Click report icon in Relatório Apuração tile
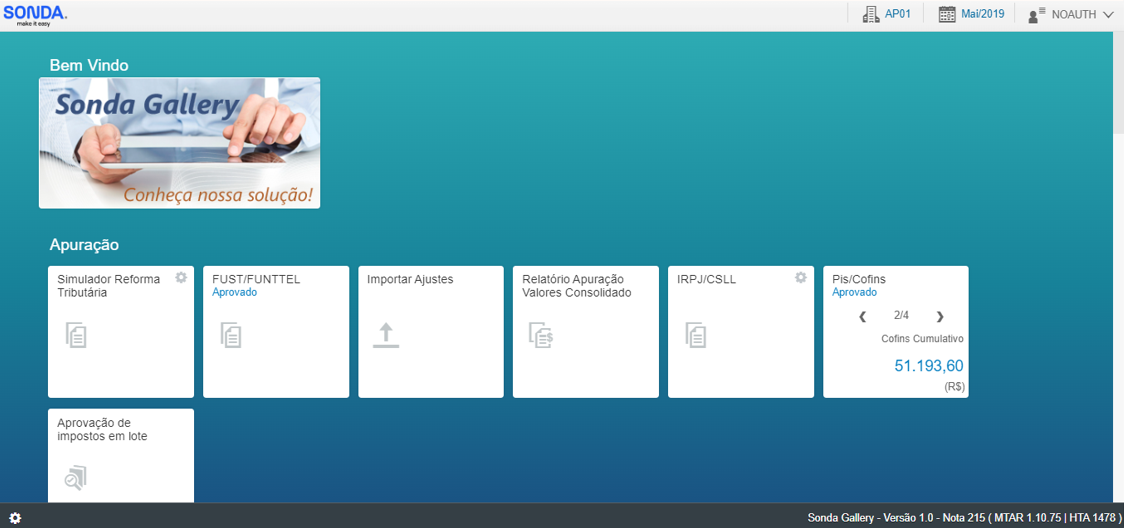Screen dimensions: 1124x528 541,335
